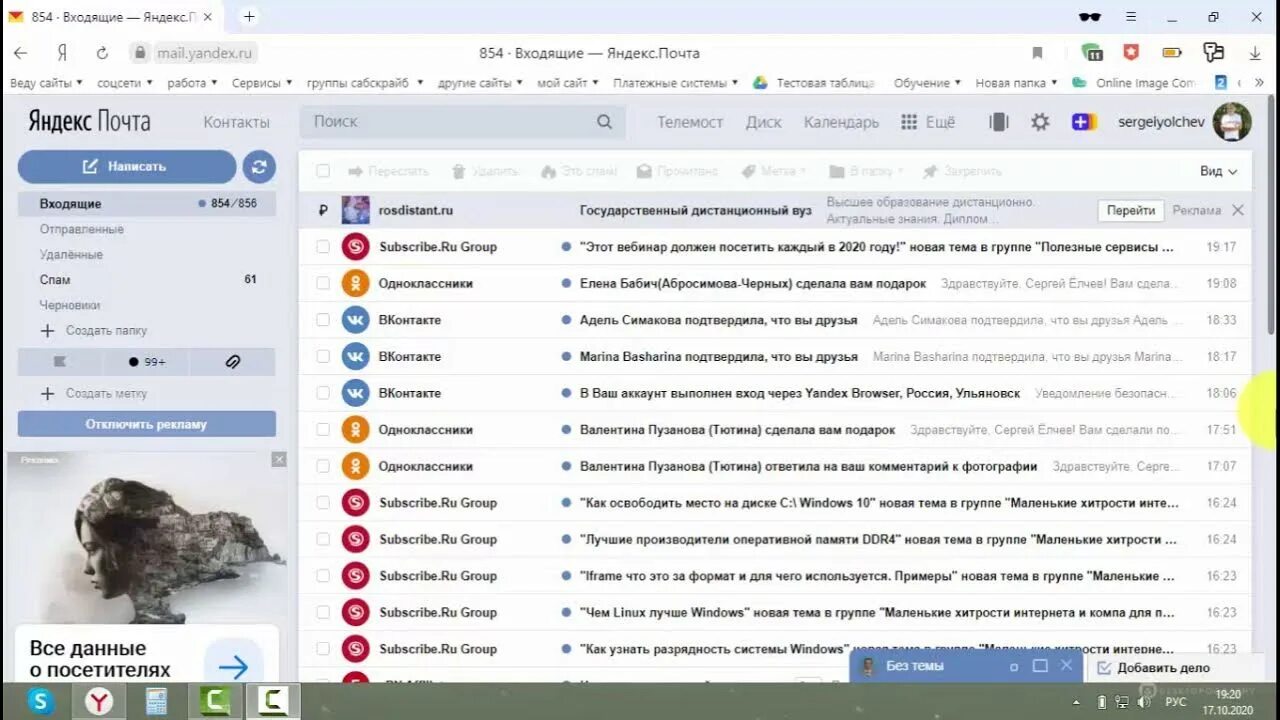
Task: Go to Телемост service
Action: [x=690, y=122]
